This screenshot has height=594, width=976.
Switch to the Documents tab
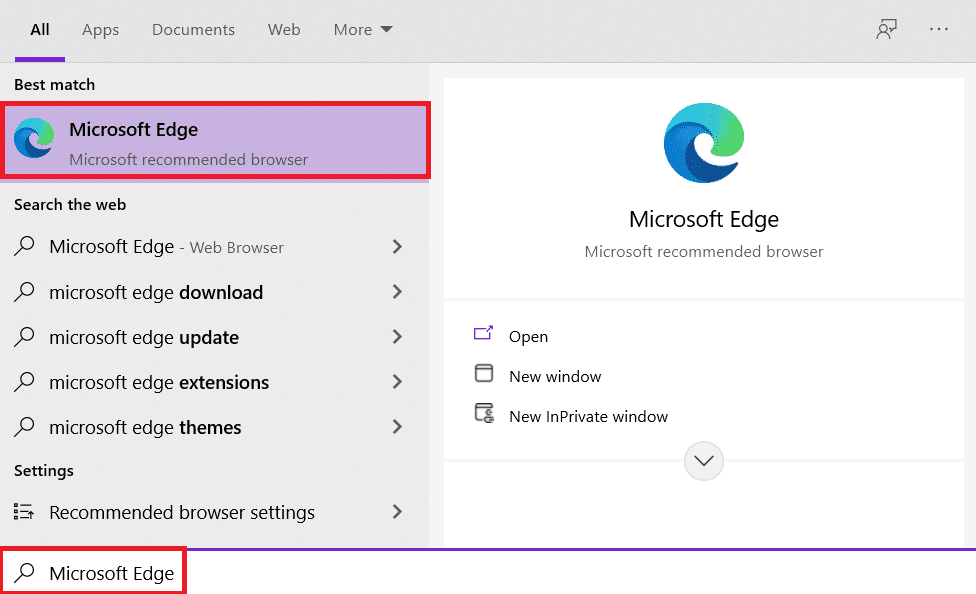coord(193,29)
